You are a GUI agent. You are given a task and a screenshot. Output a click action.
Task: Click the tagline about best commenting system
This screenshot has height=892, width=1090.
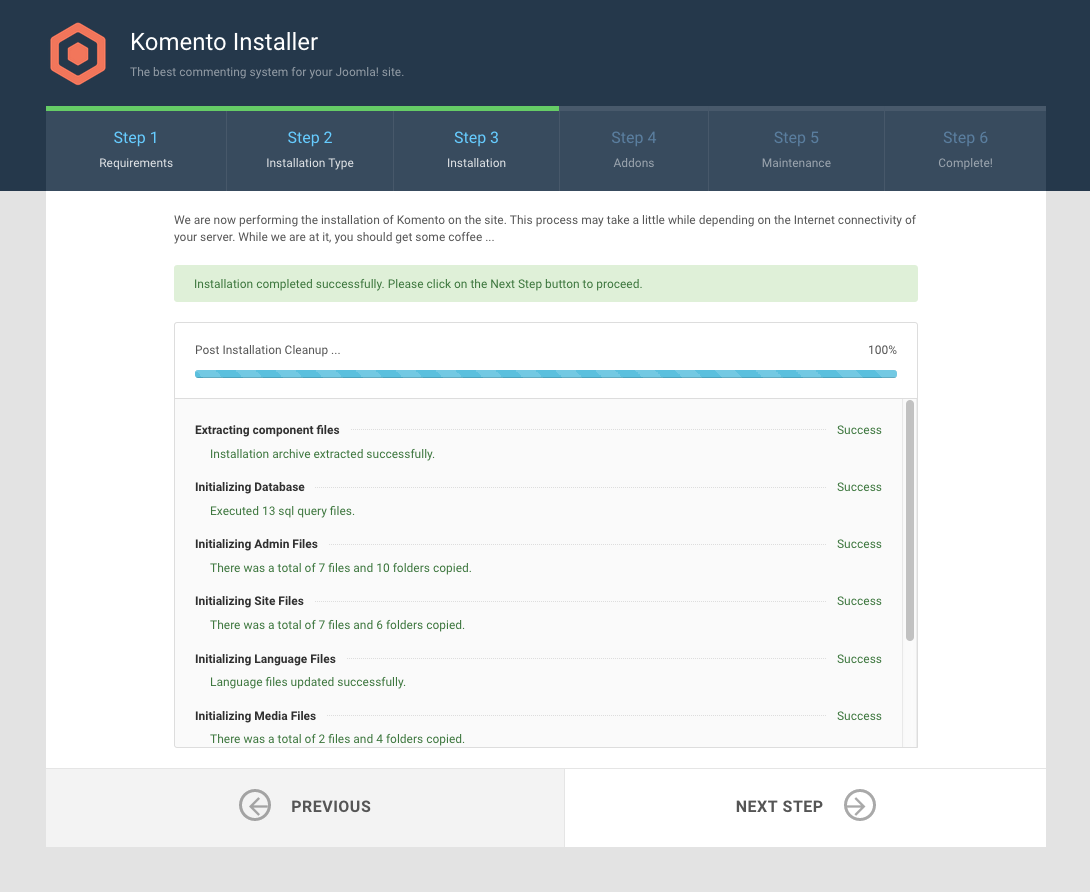tap(267, 72)
